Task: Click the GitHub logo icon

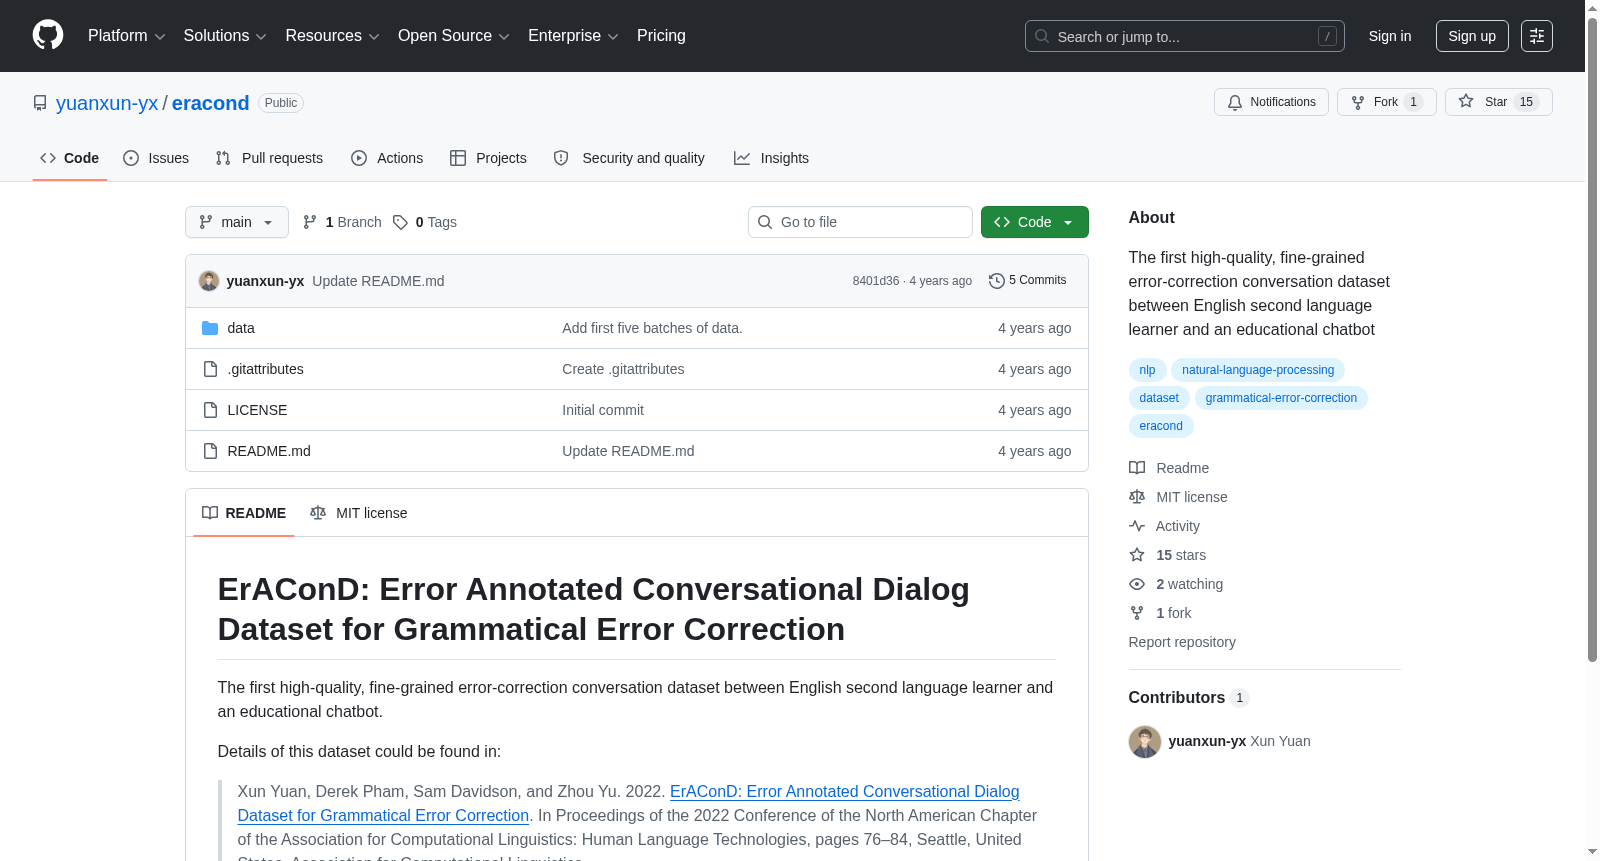Action: point(48,35)
